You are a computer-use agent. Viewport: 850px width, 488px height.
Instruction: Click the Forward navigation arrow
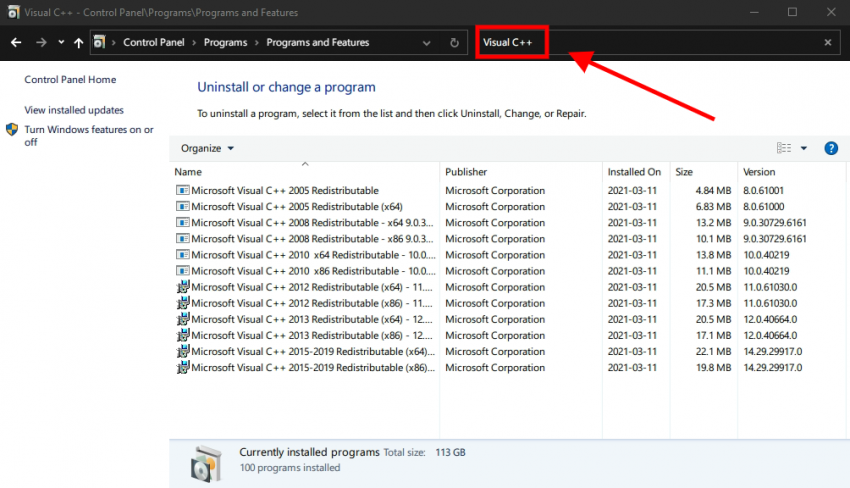(41, 43)
